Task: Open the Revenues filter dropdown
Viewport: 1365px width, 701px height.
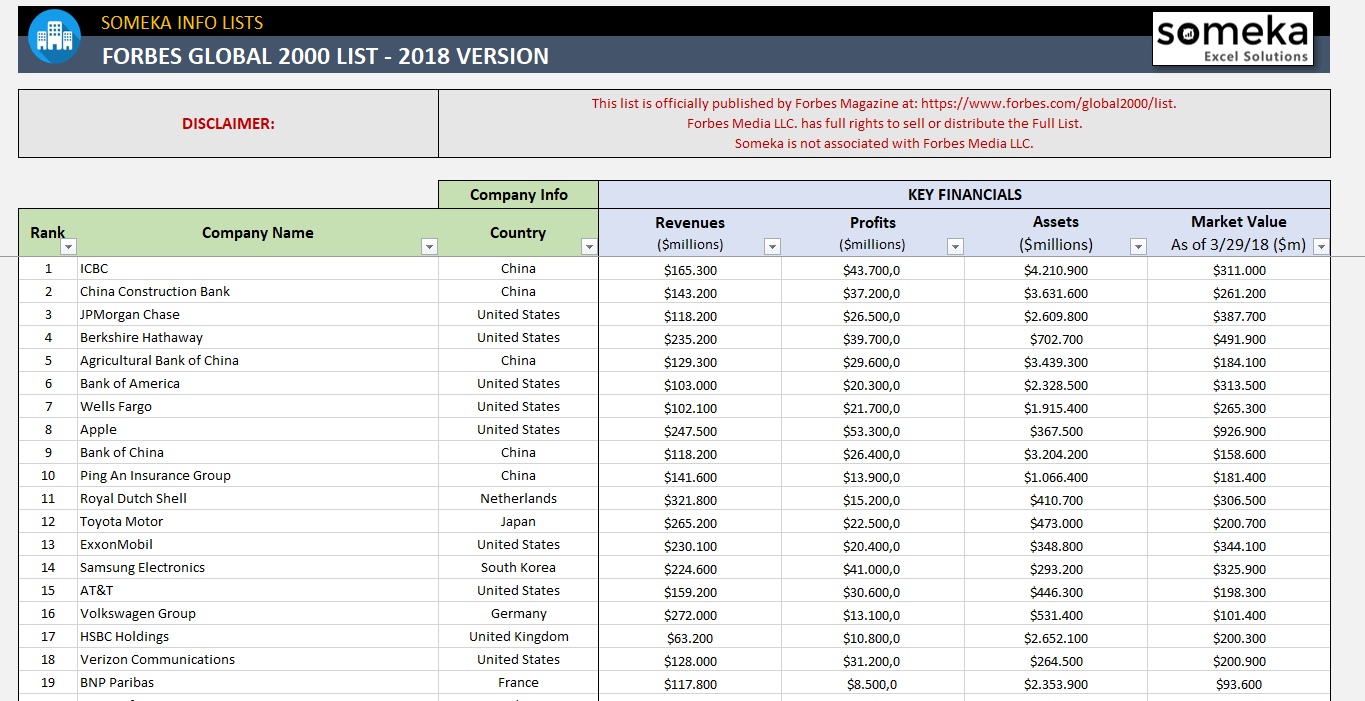Action: coord(772,246)
